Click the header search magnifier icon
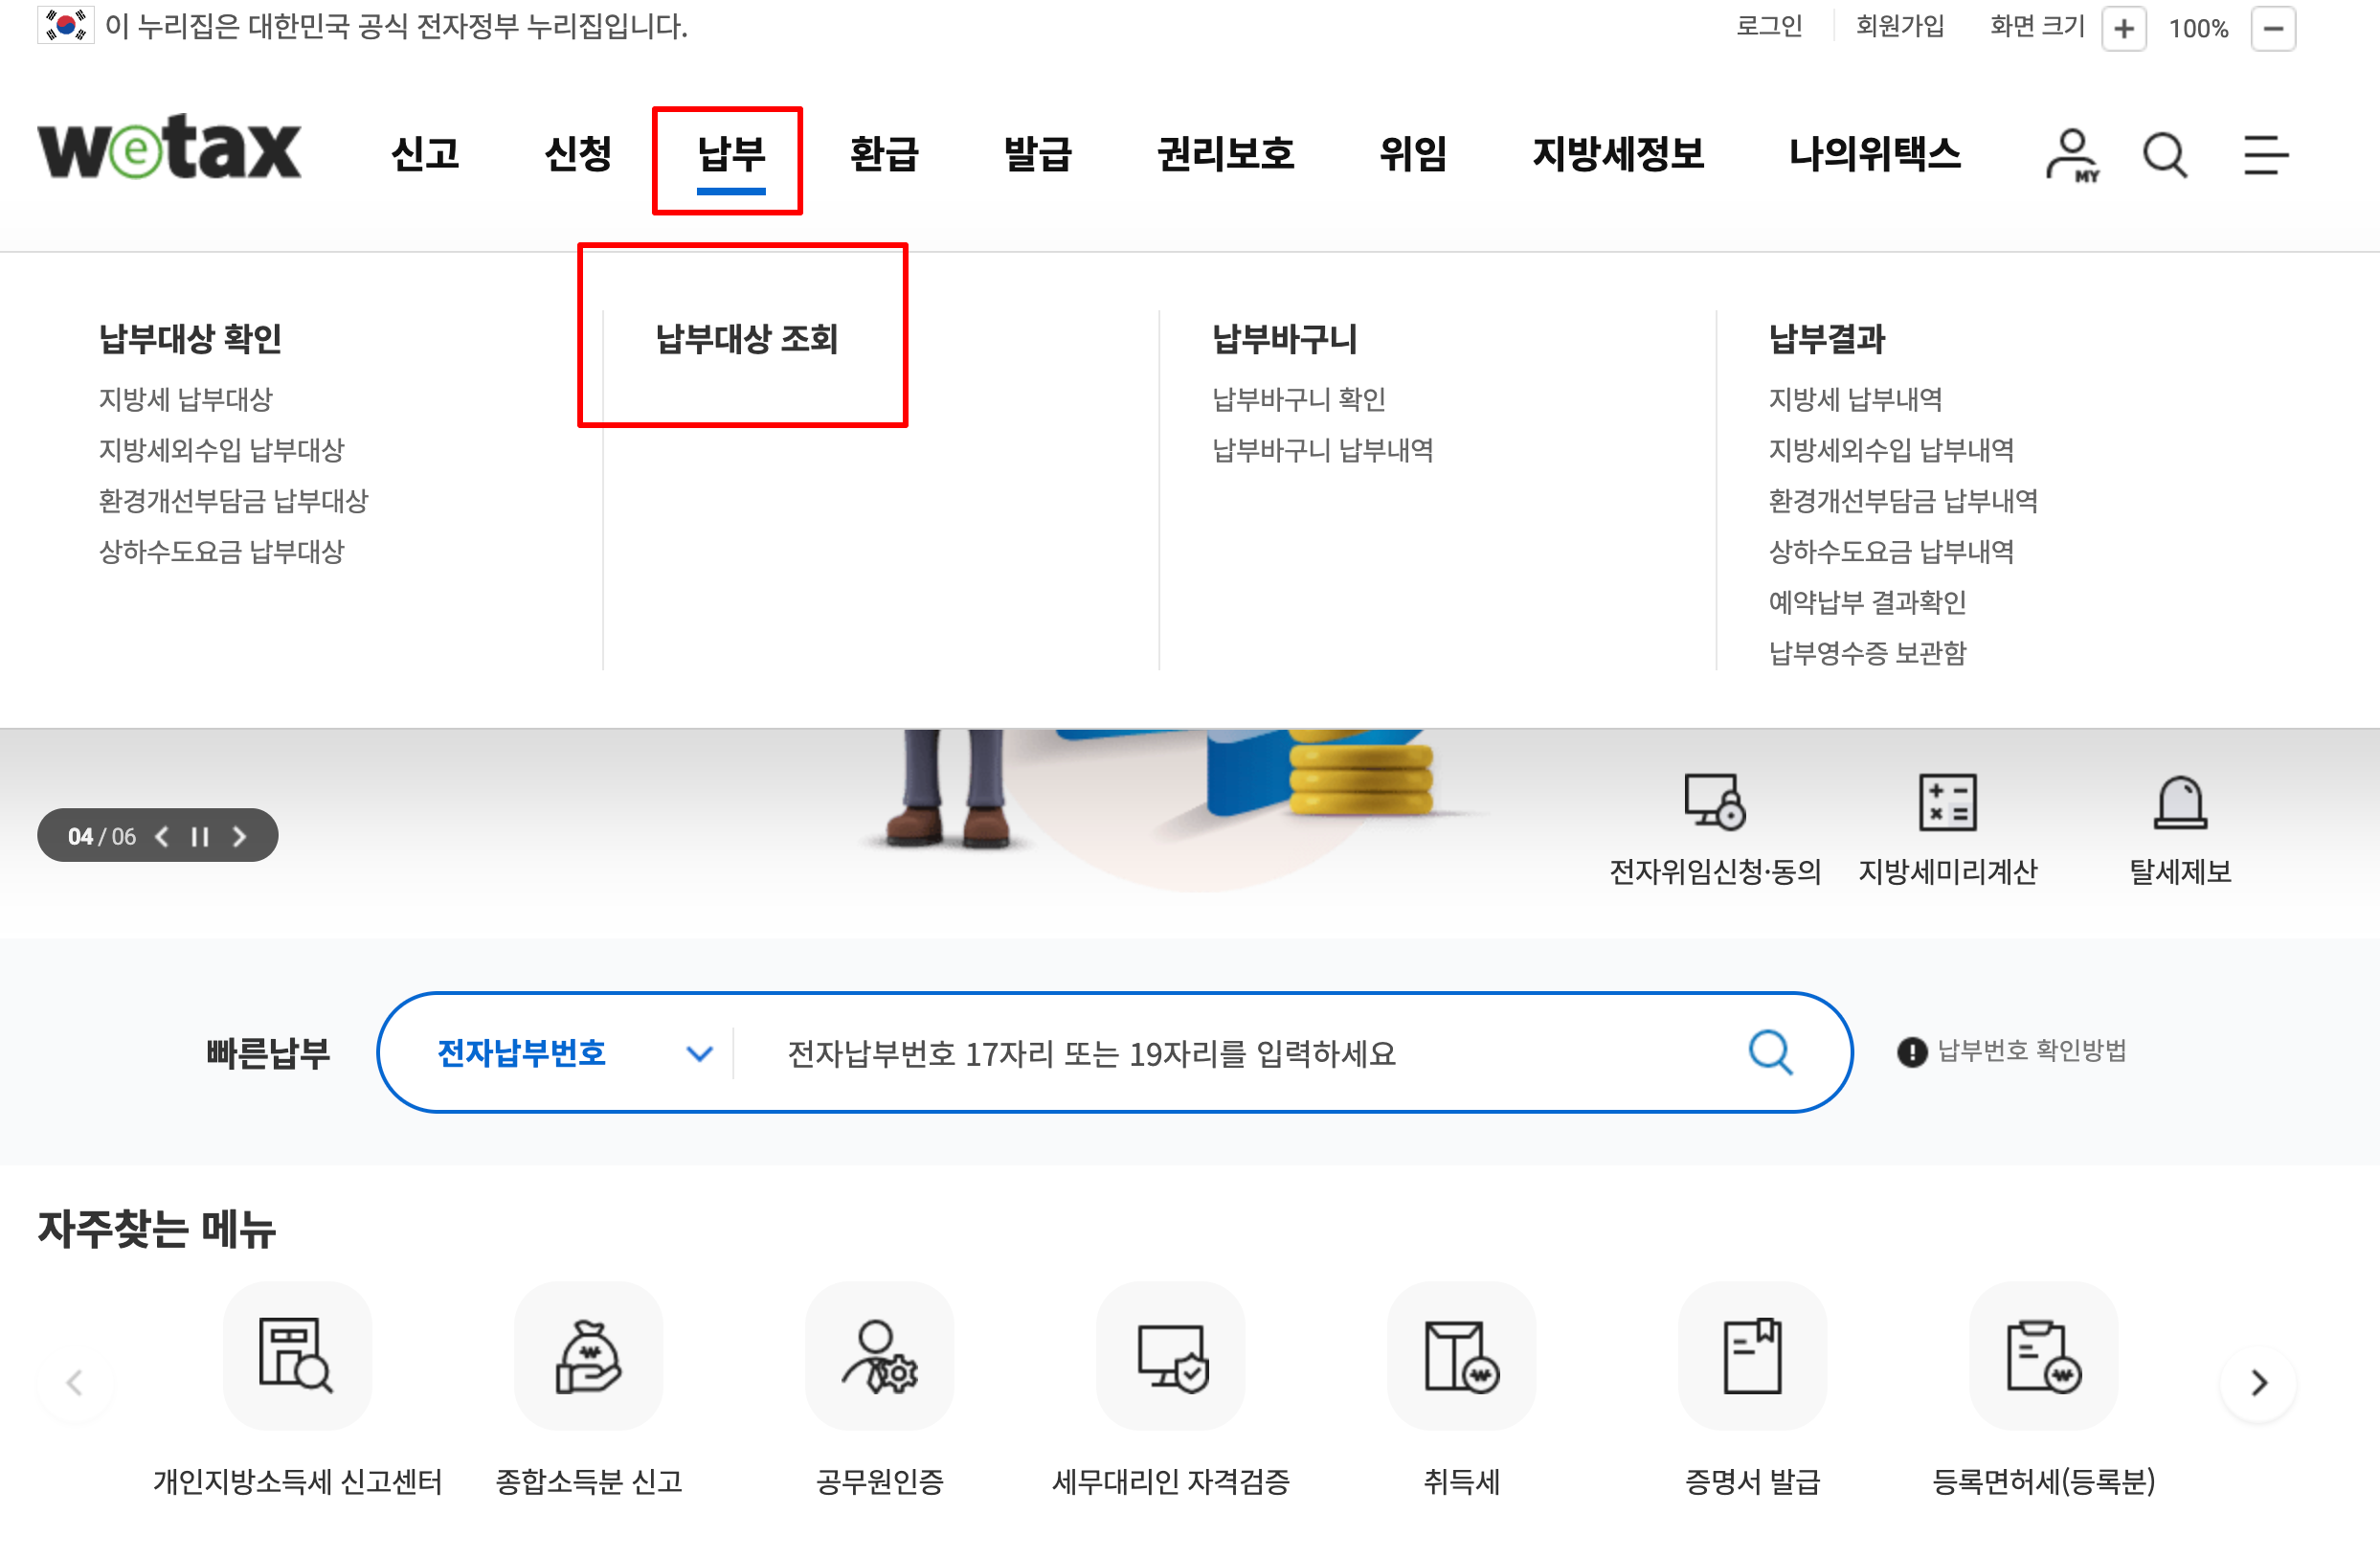The image size is (2380, 1559). (x=2165, y=155)
